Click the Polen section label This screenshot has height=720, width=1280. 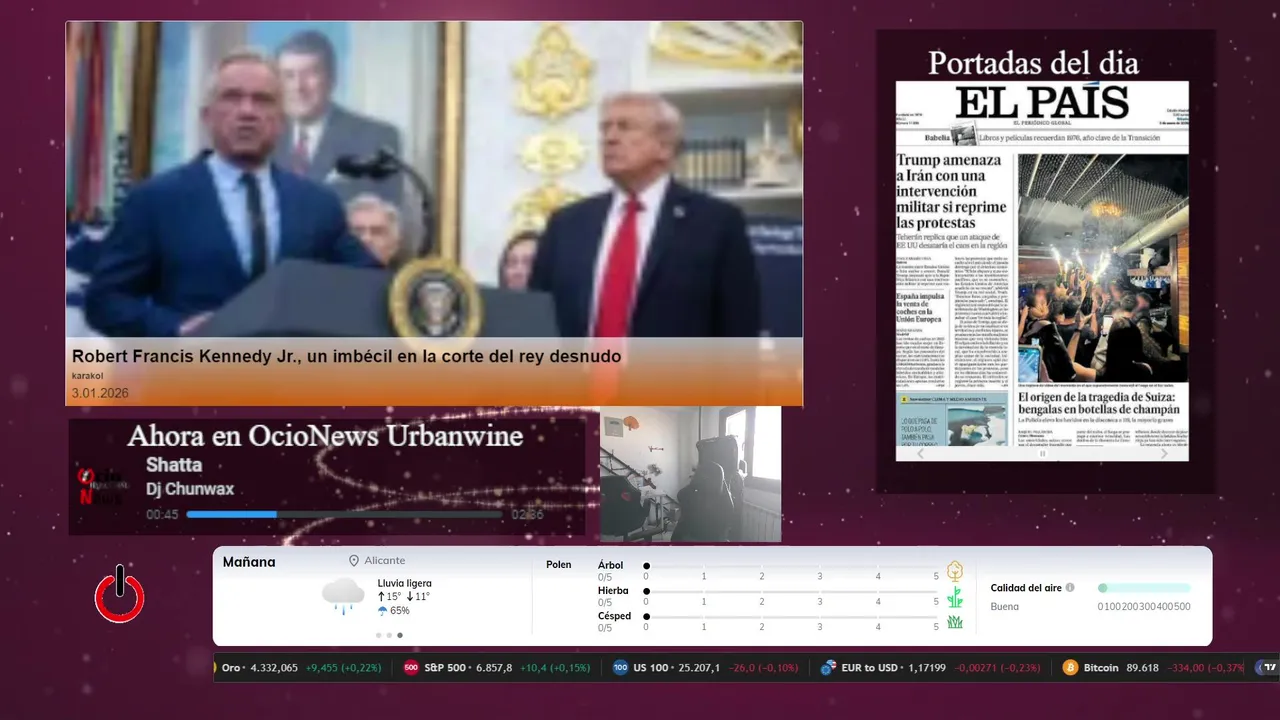(559, 565)
